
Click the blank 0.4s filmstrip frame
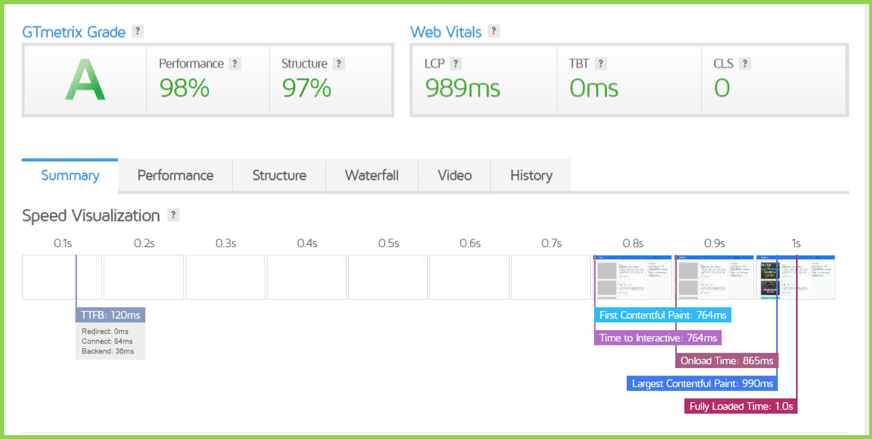[x=307, y=277]
